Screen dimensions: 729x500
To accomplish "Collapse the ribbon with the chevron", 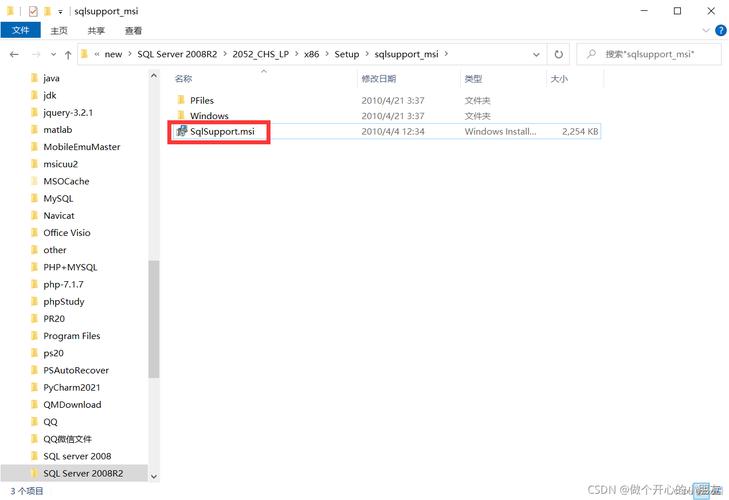I will (706, 31).
